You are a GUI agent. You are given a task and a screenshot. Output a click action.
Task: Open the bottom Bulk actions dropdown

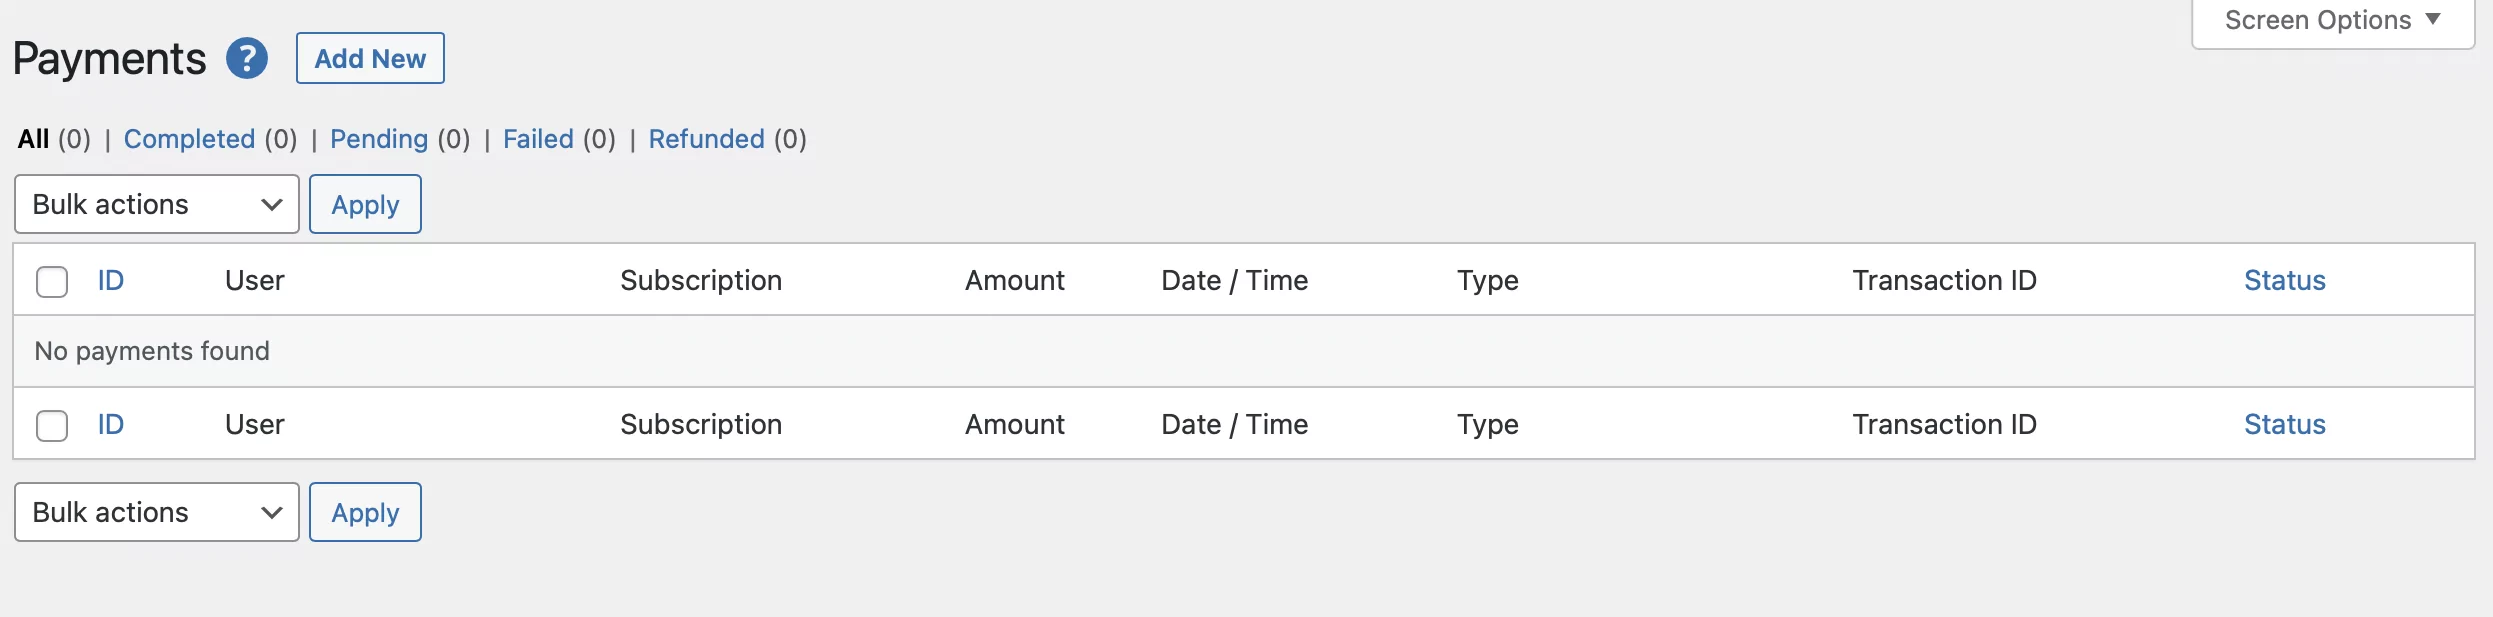(157, 513)
